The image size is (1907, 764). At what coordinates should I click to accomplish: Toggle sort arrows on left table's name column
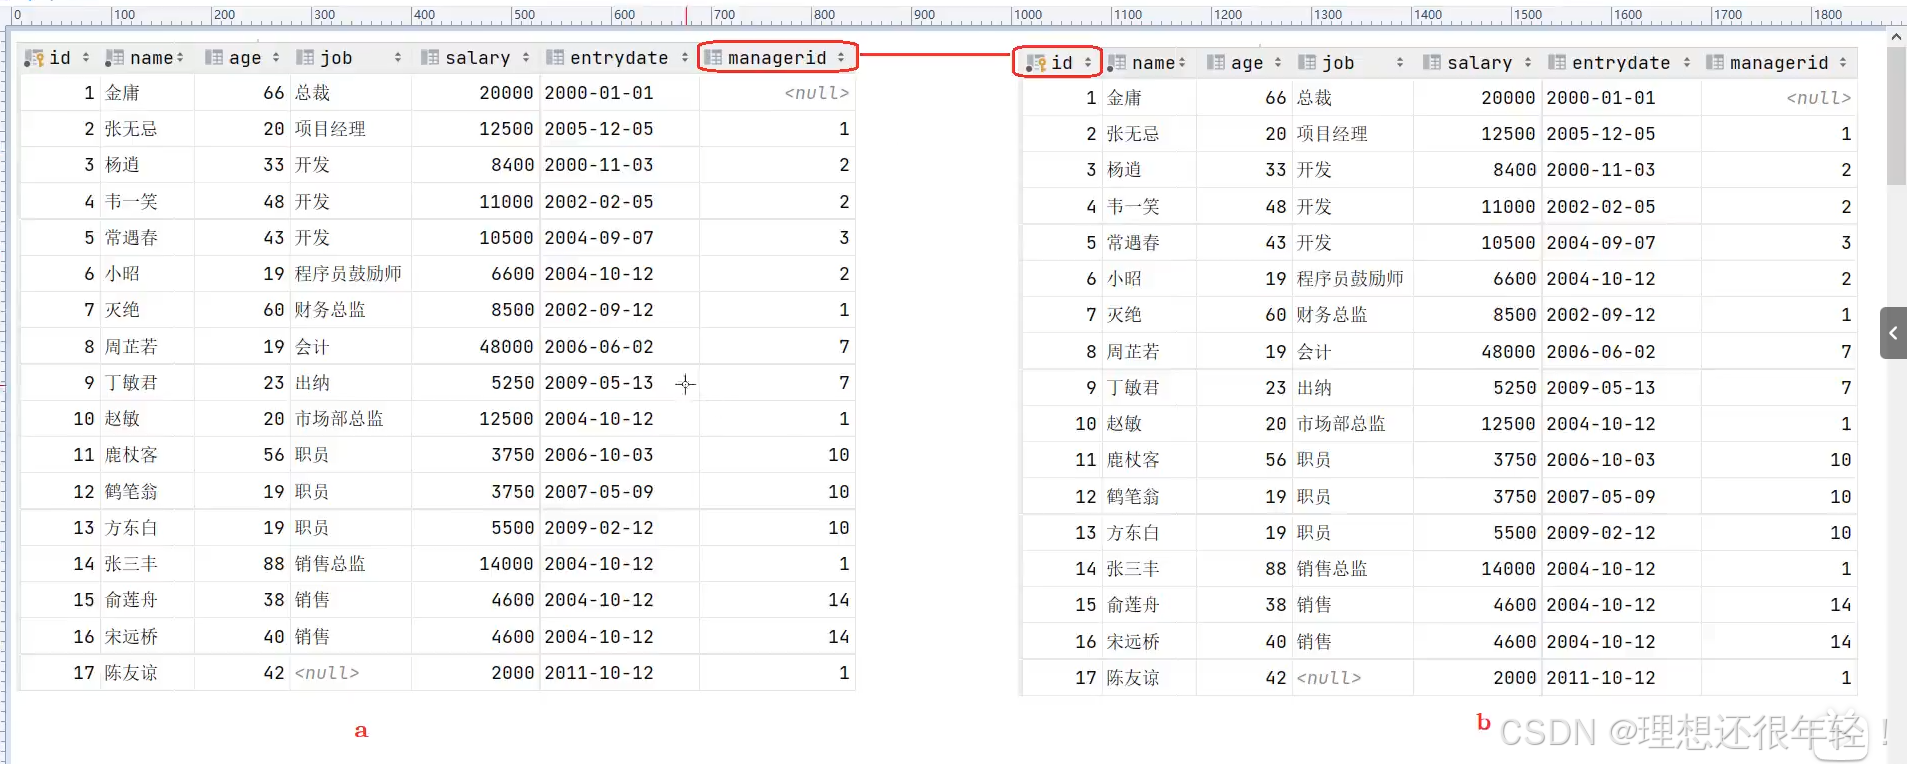pos(180,58)
